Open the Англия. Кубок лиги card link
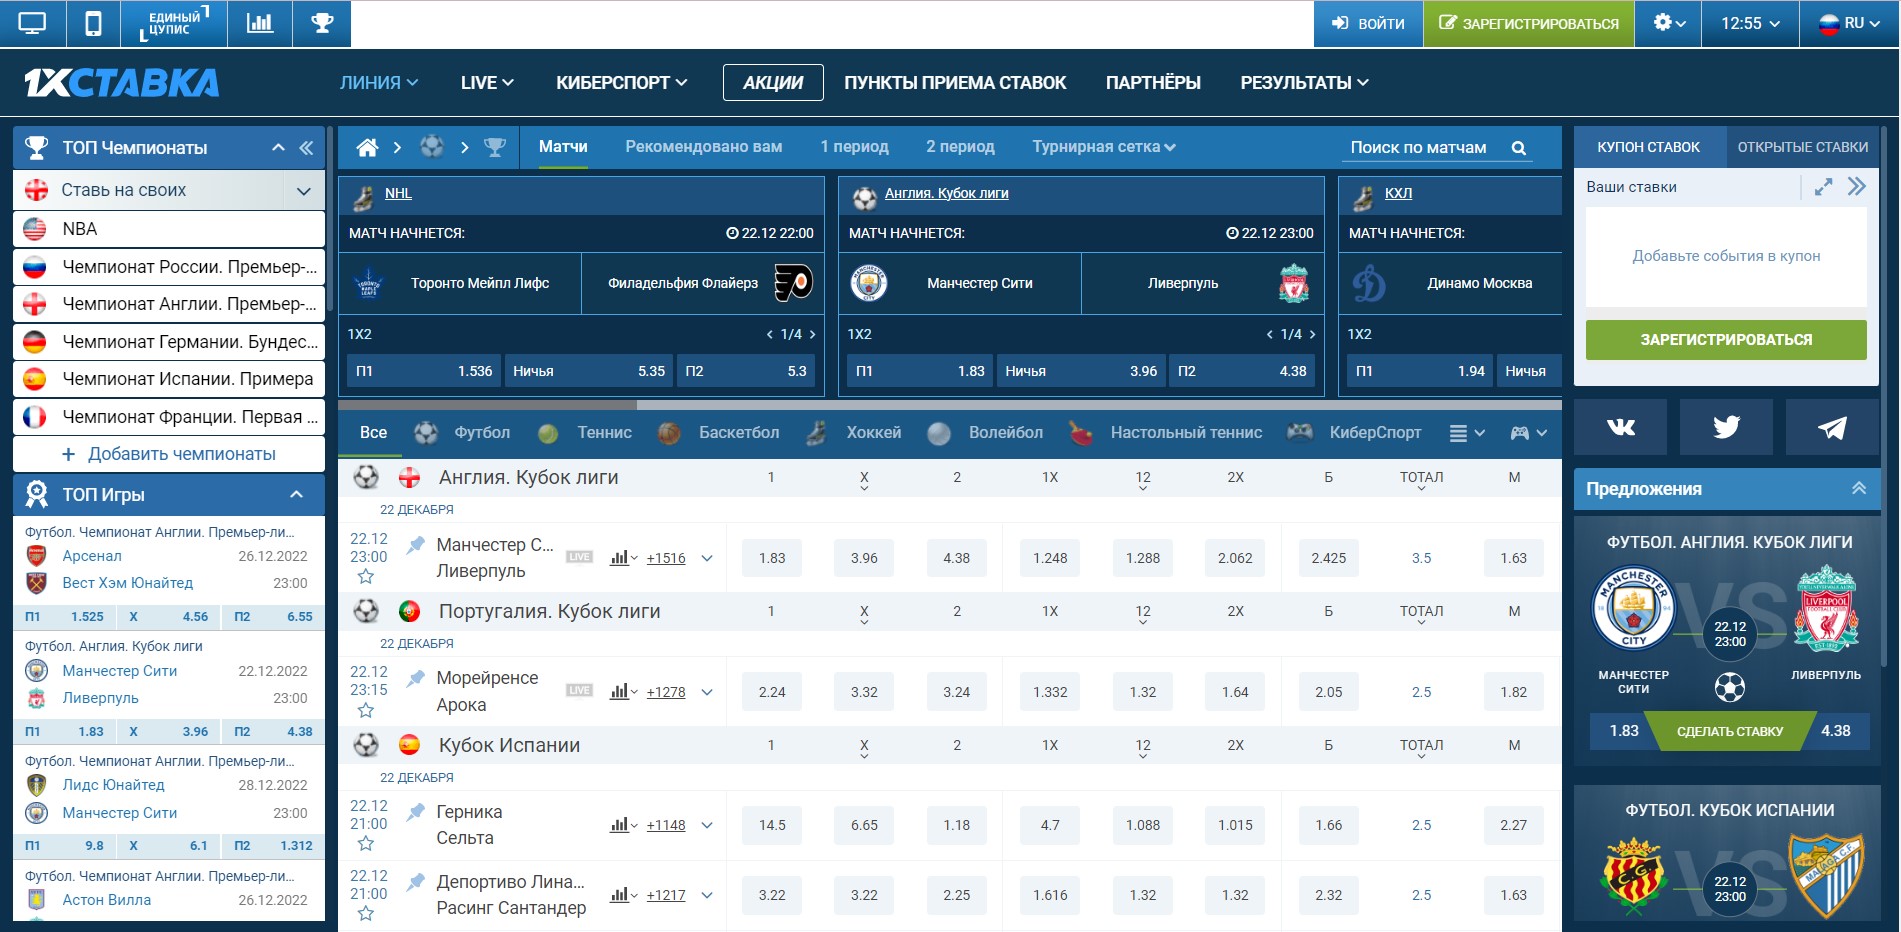Viewport: 1901px width, 932px height. click(x=946, y=193)
